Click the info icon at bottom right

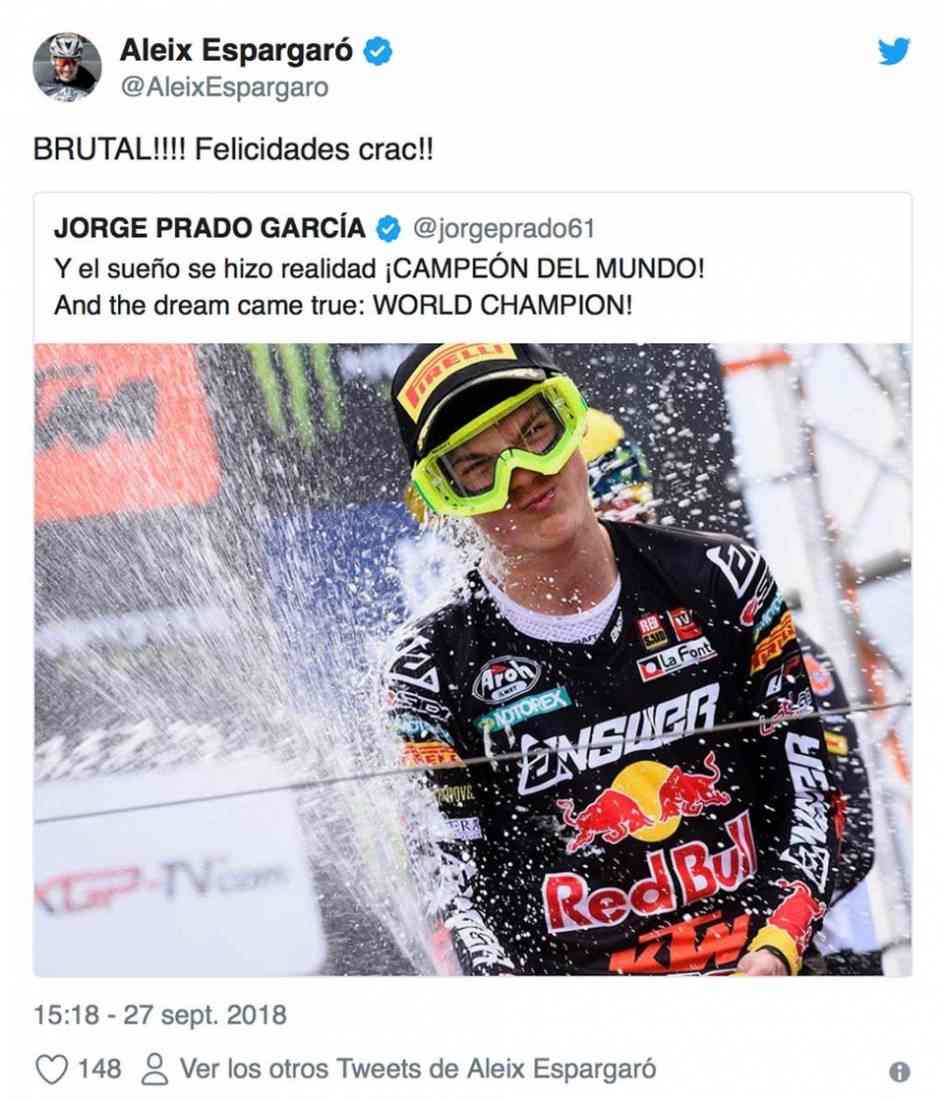pos(899,1072)
